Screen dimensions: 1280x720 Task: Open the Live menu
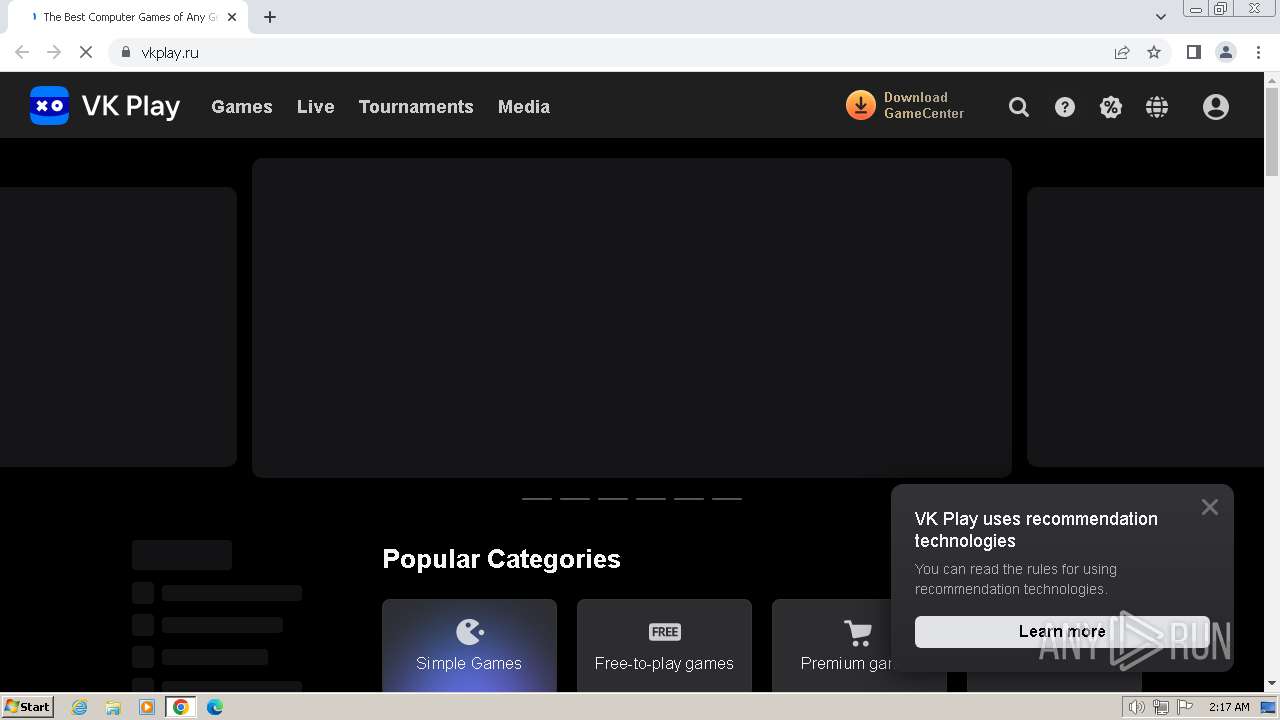316,106
